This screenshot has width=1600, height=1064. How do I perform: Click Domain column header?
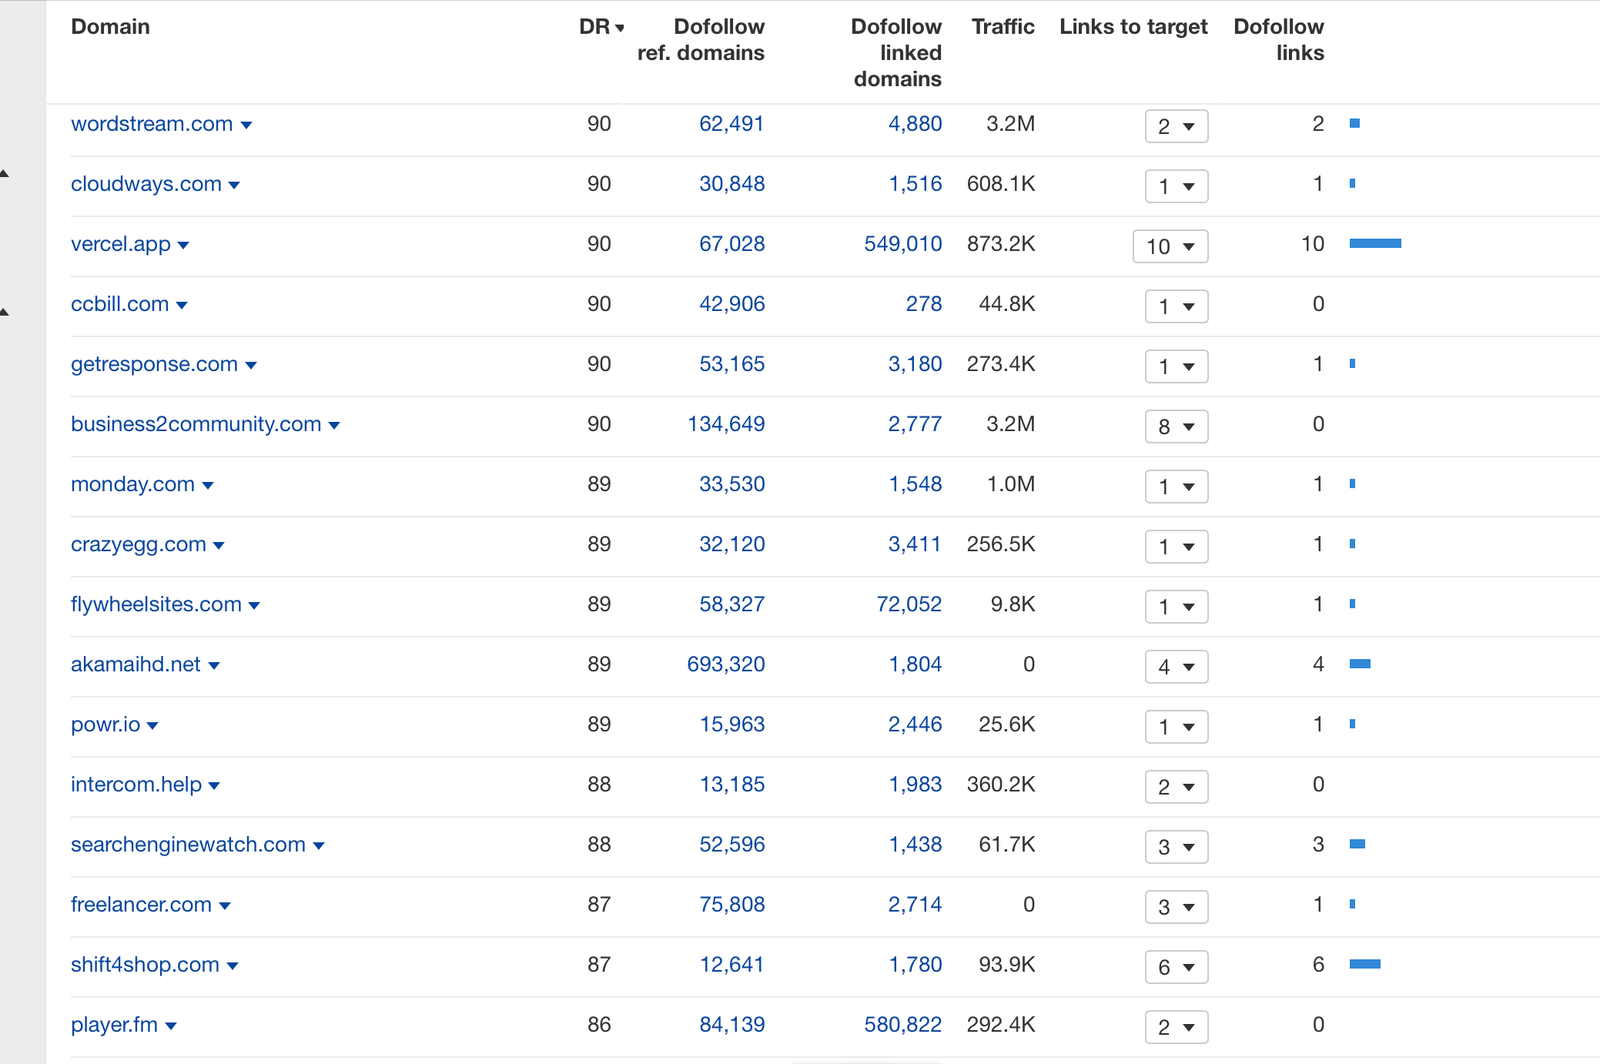coord(110,27)
